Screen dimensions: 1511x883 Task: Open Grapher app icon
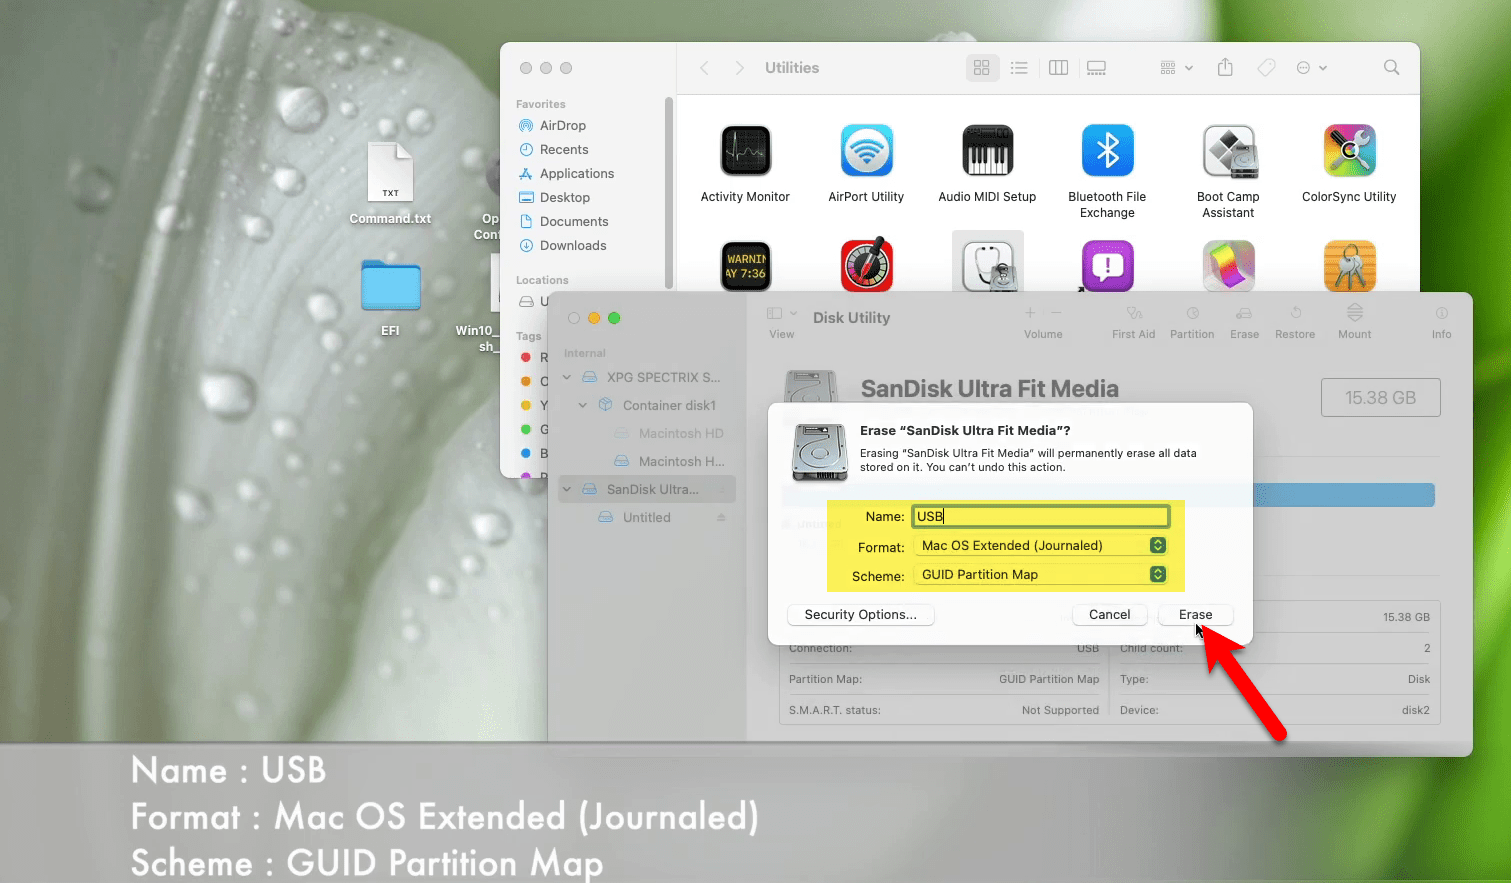coord(1228,266)
